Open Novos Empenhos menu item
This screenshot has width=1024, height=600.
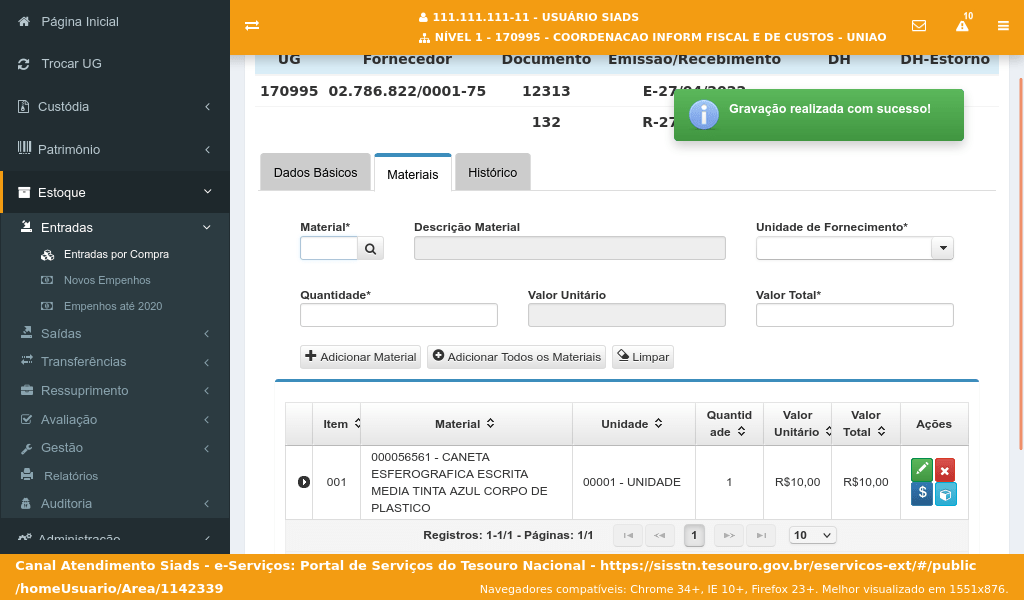coord(107,280)
